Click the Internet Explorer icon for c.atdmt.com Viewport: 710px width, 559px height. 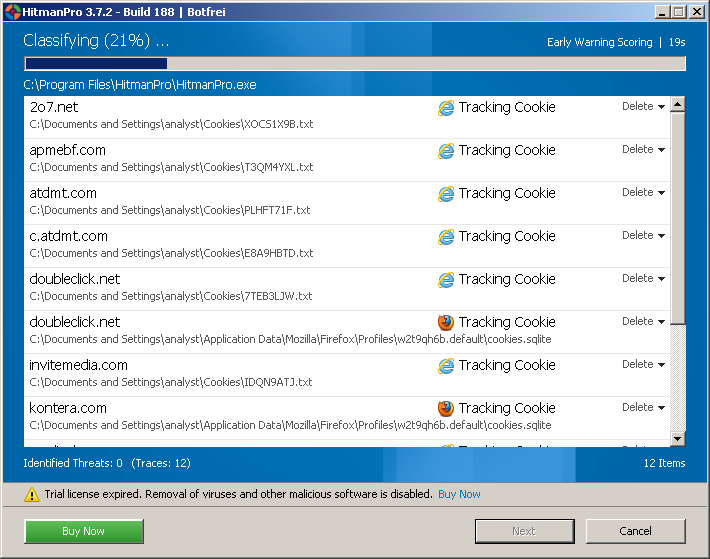(x=446, y=237)
